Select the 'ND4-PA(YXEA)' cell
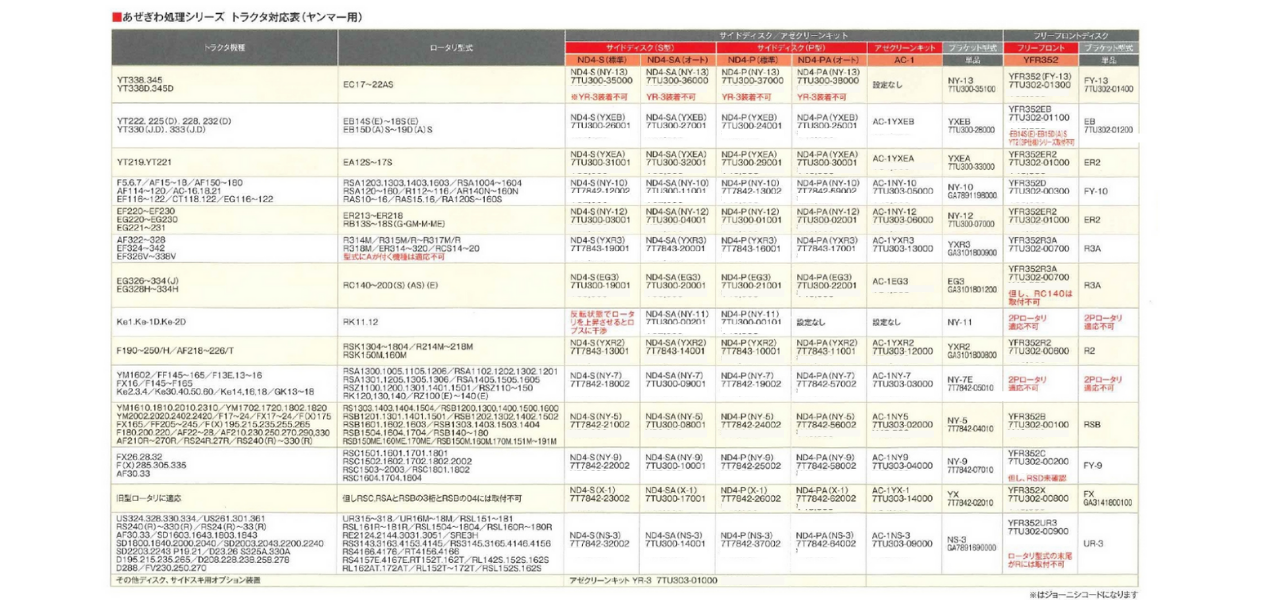Viewport: 1280px width, 600px height. click(829, 160)
